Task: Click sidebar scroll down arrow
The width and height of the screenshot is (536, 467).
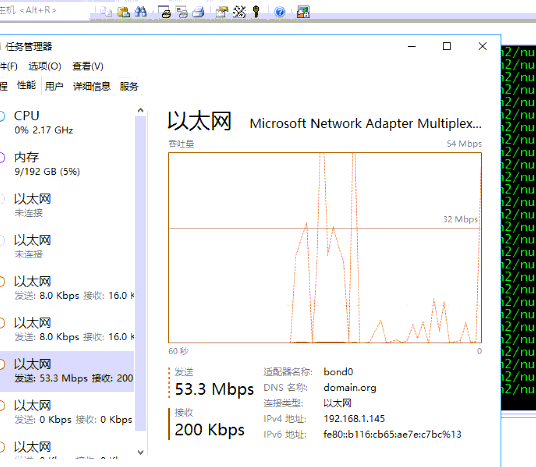Action: coord(140,452)
